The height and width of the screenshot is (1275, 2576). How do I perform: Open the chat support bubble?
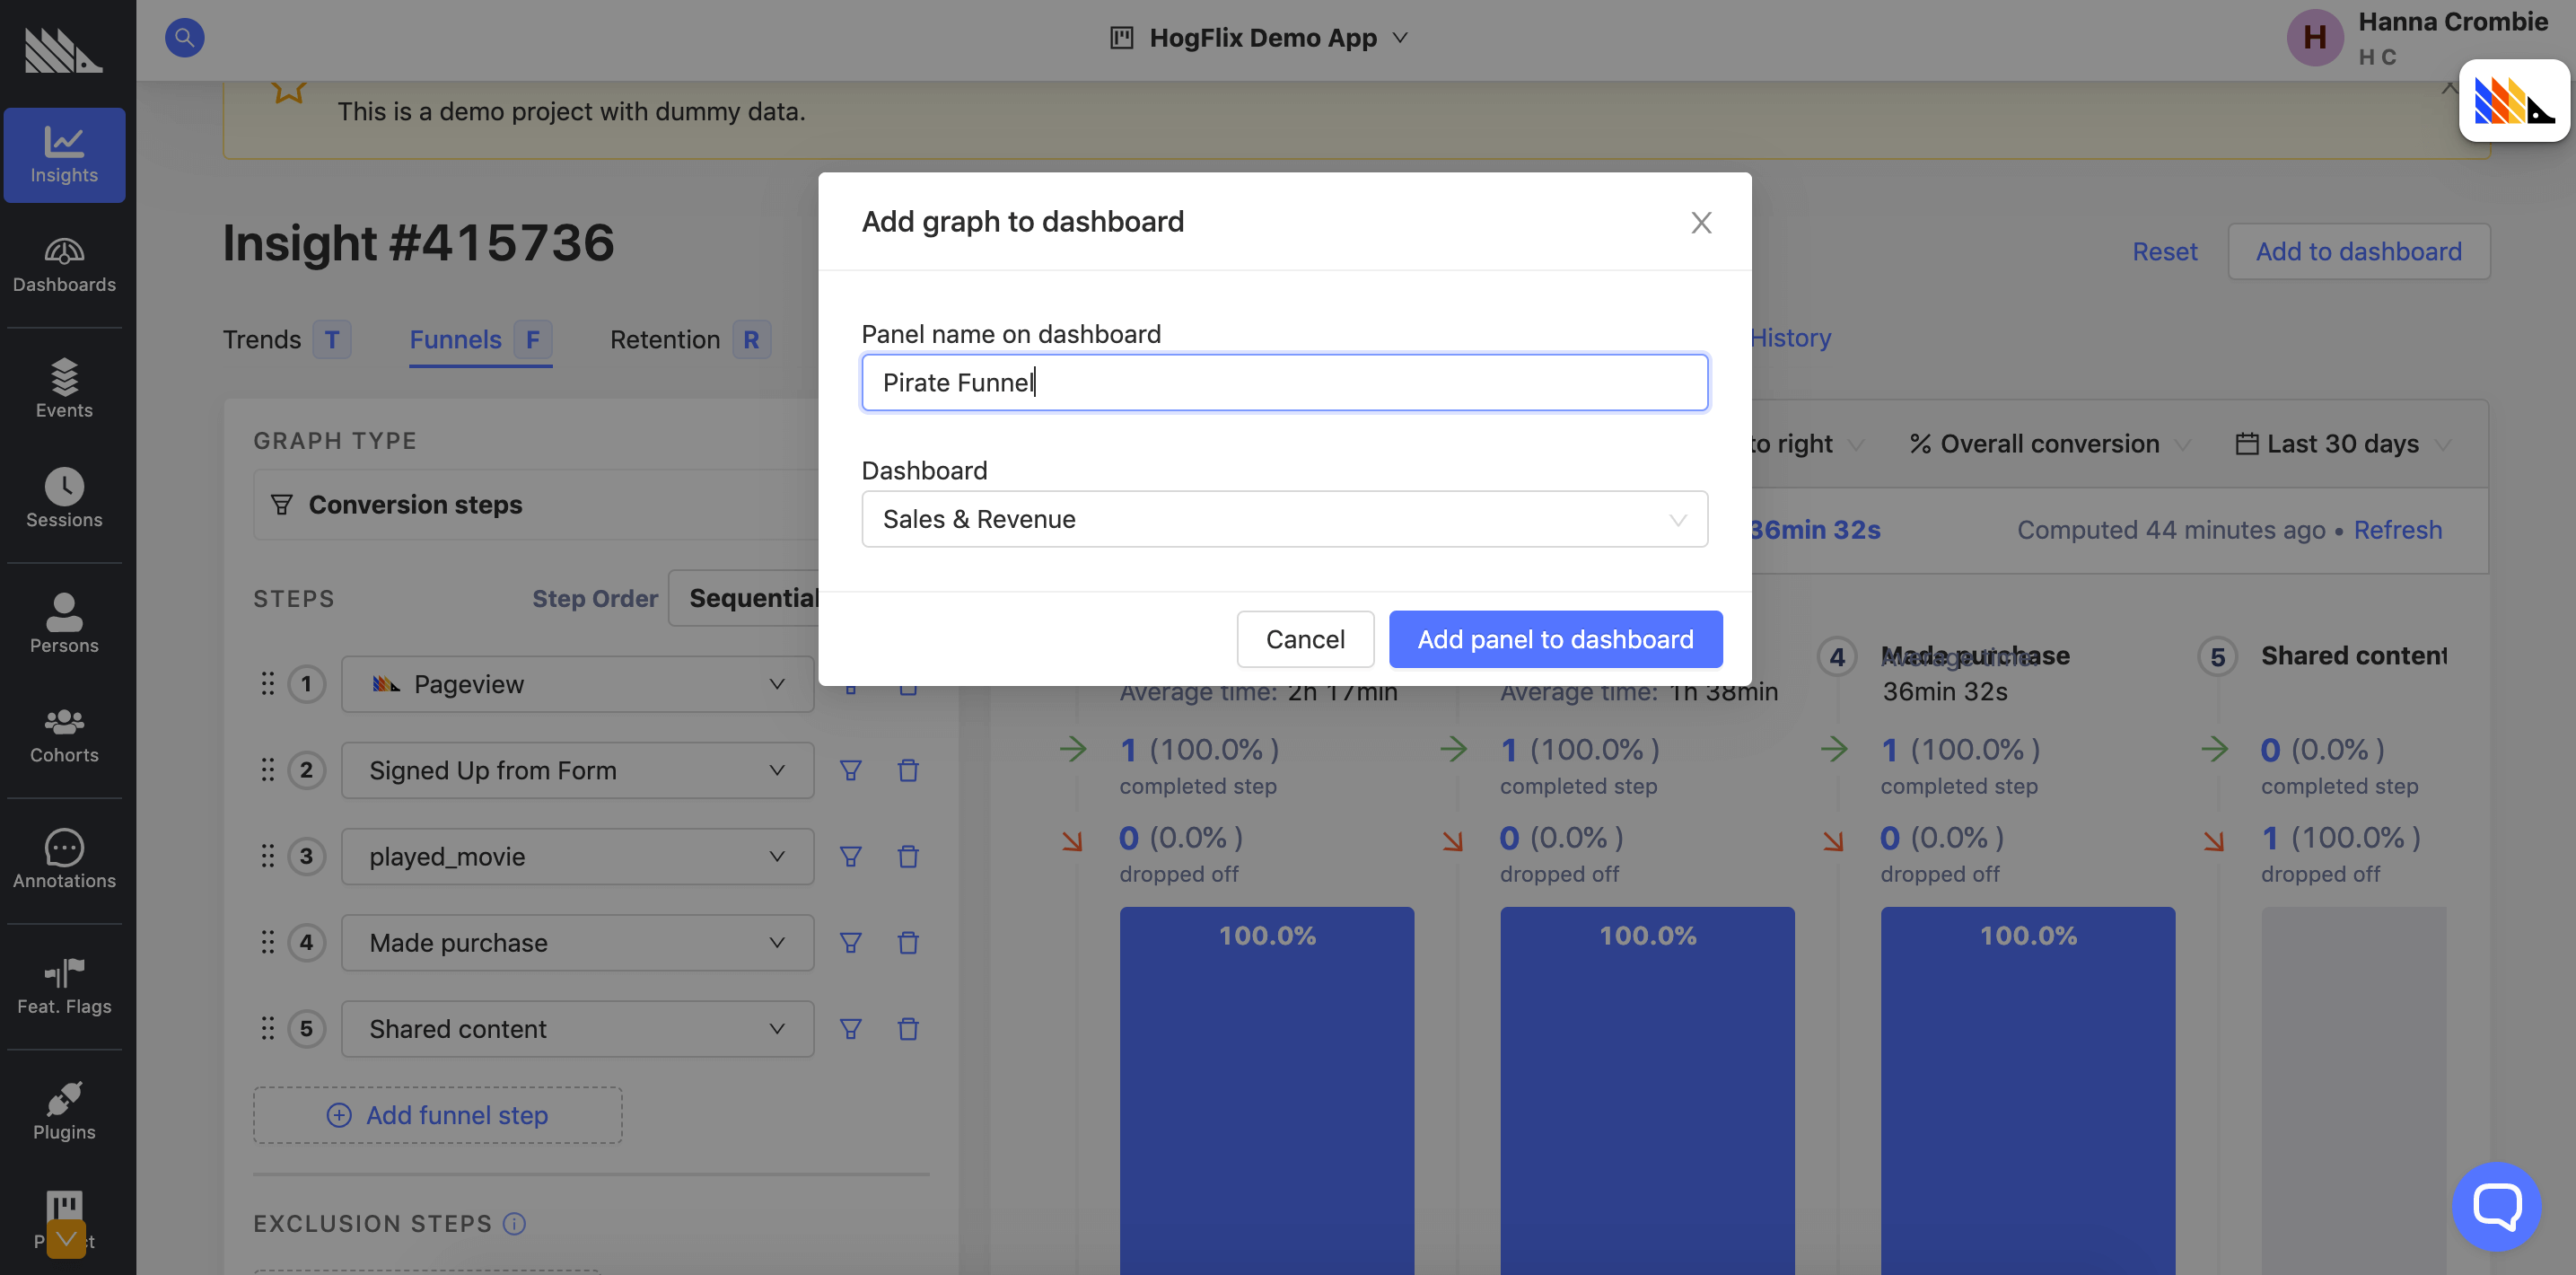(2495, 1205)
